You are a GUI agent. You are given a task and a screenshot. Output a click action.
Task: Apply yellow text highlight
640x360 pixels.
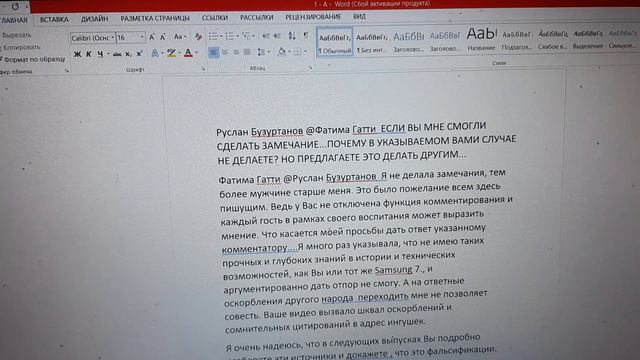(x=171, y=53)
